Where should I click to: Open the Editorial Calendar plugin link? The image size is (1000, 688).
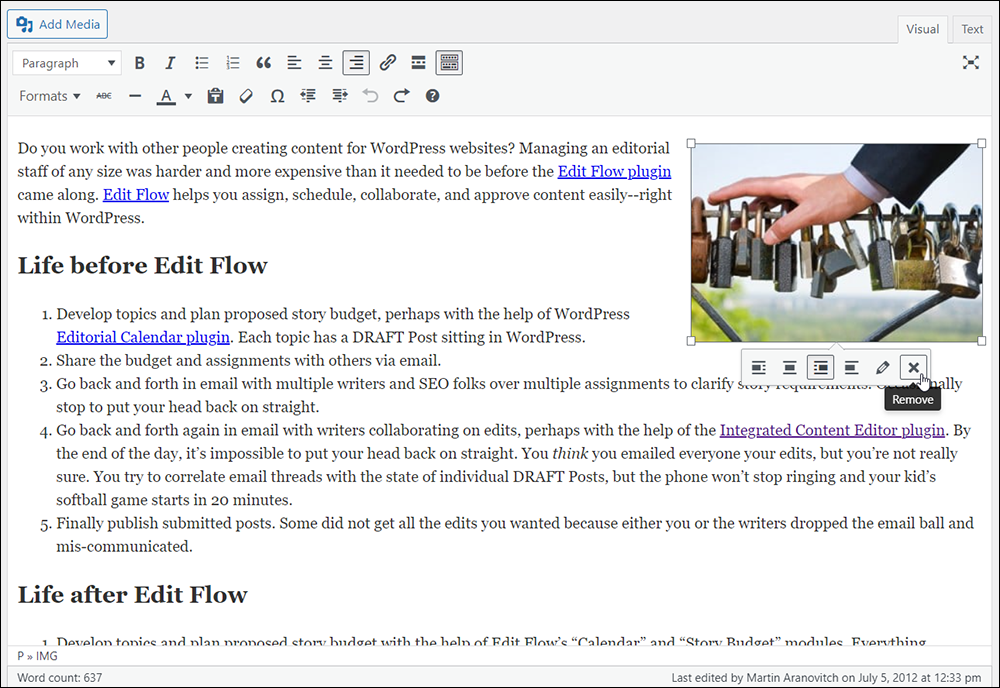point(143,337)
